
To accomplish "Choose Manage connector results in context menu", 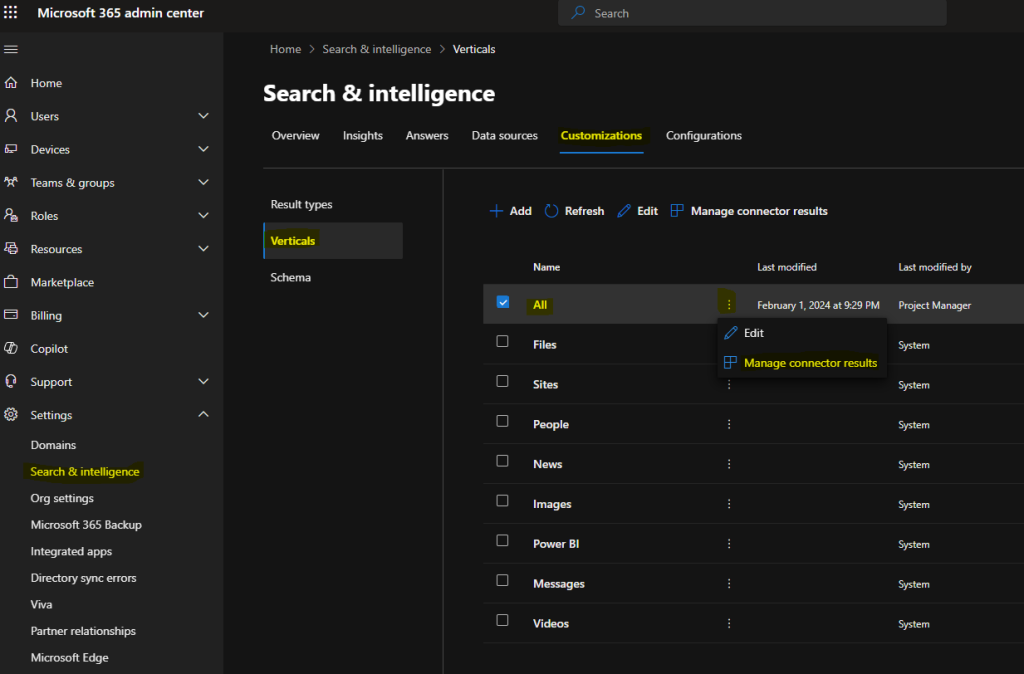I will 802,363.
